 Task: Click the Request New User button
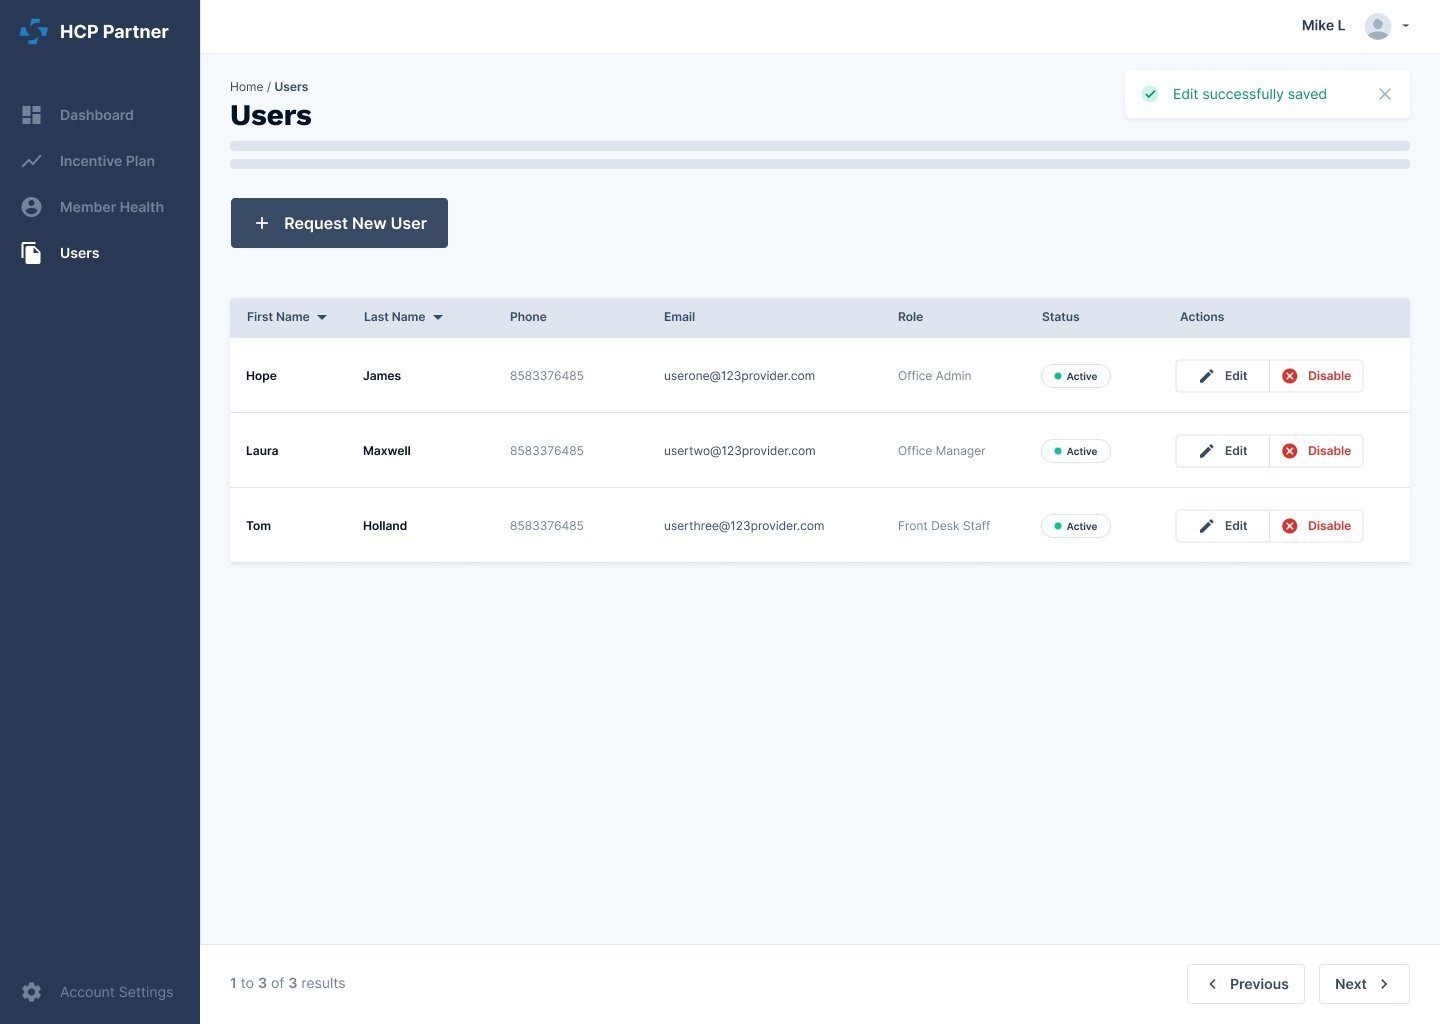pos(339,222)
